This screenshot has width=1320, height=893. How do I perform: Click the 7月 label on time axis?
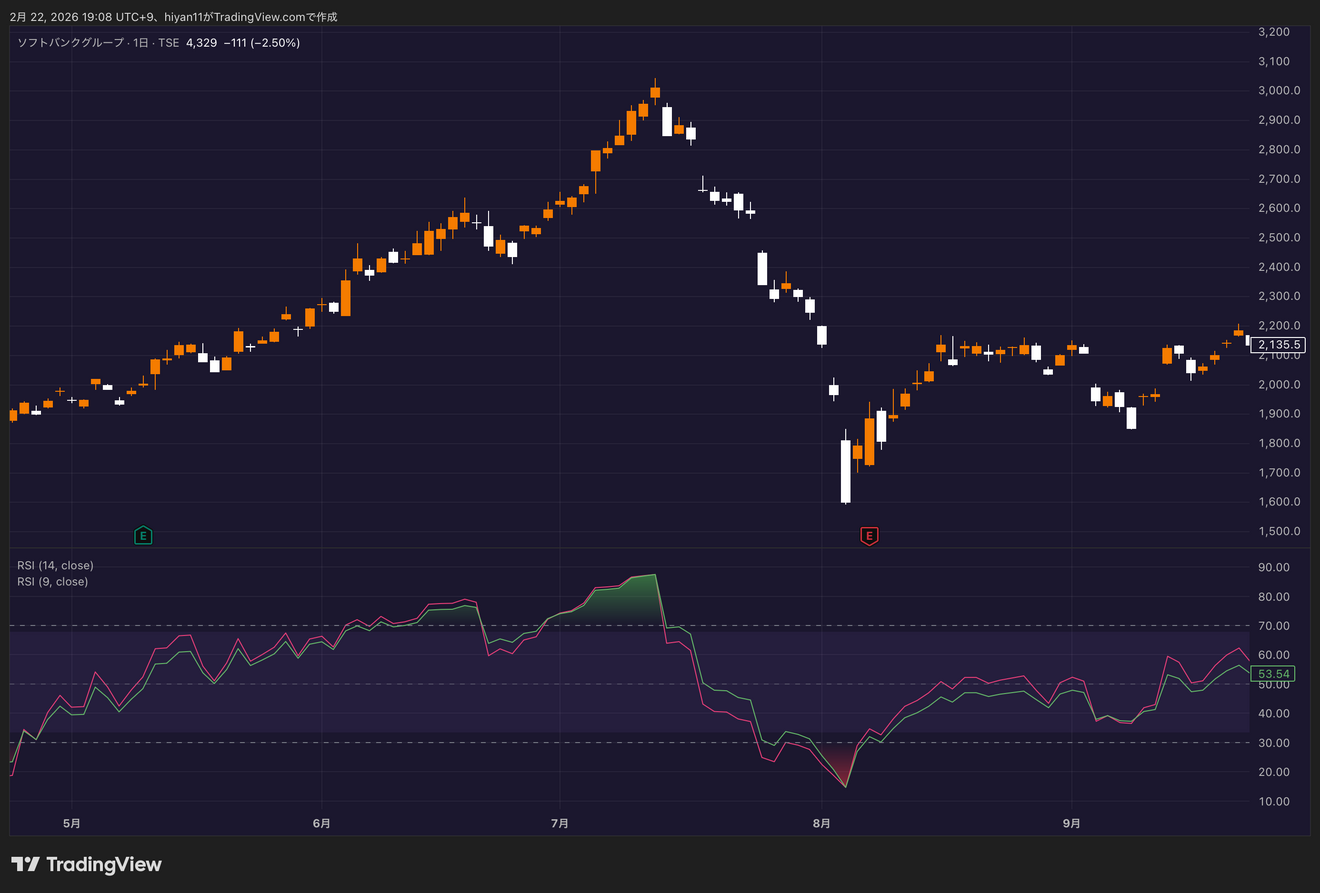[x=560, y=824]
